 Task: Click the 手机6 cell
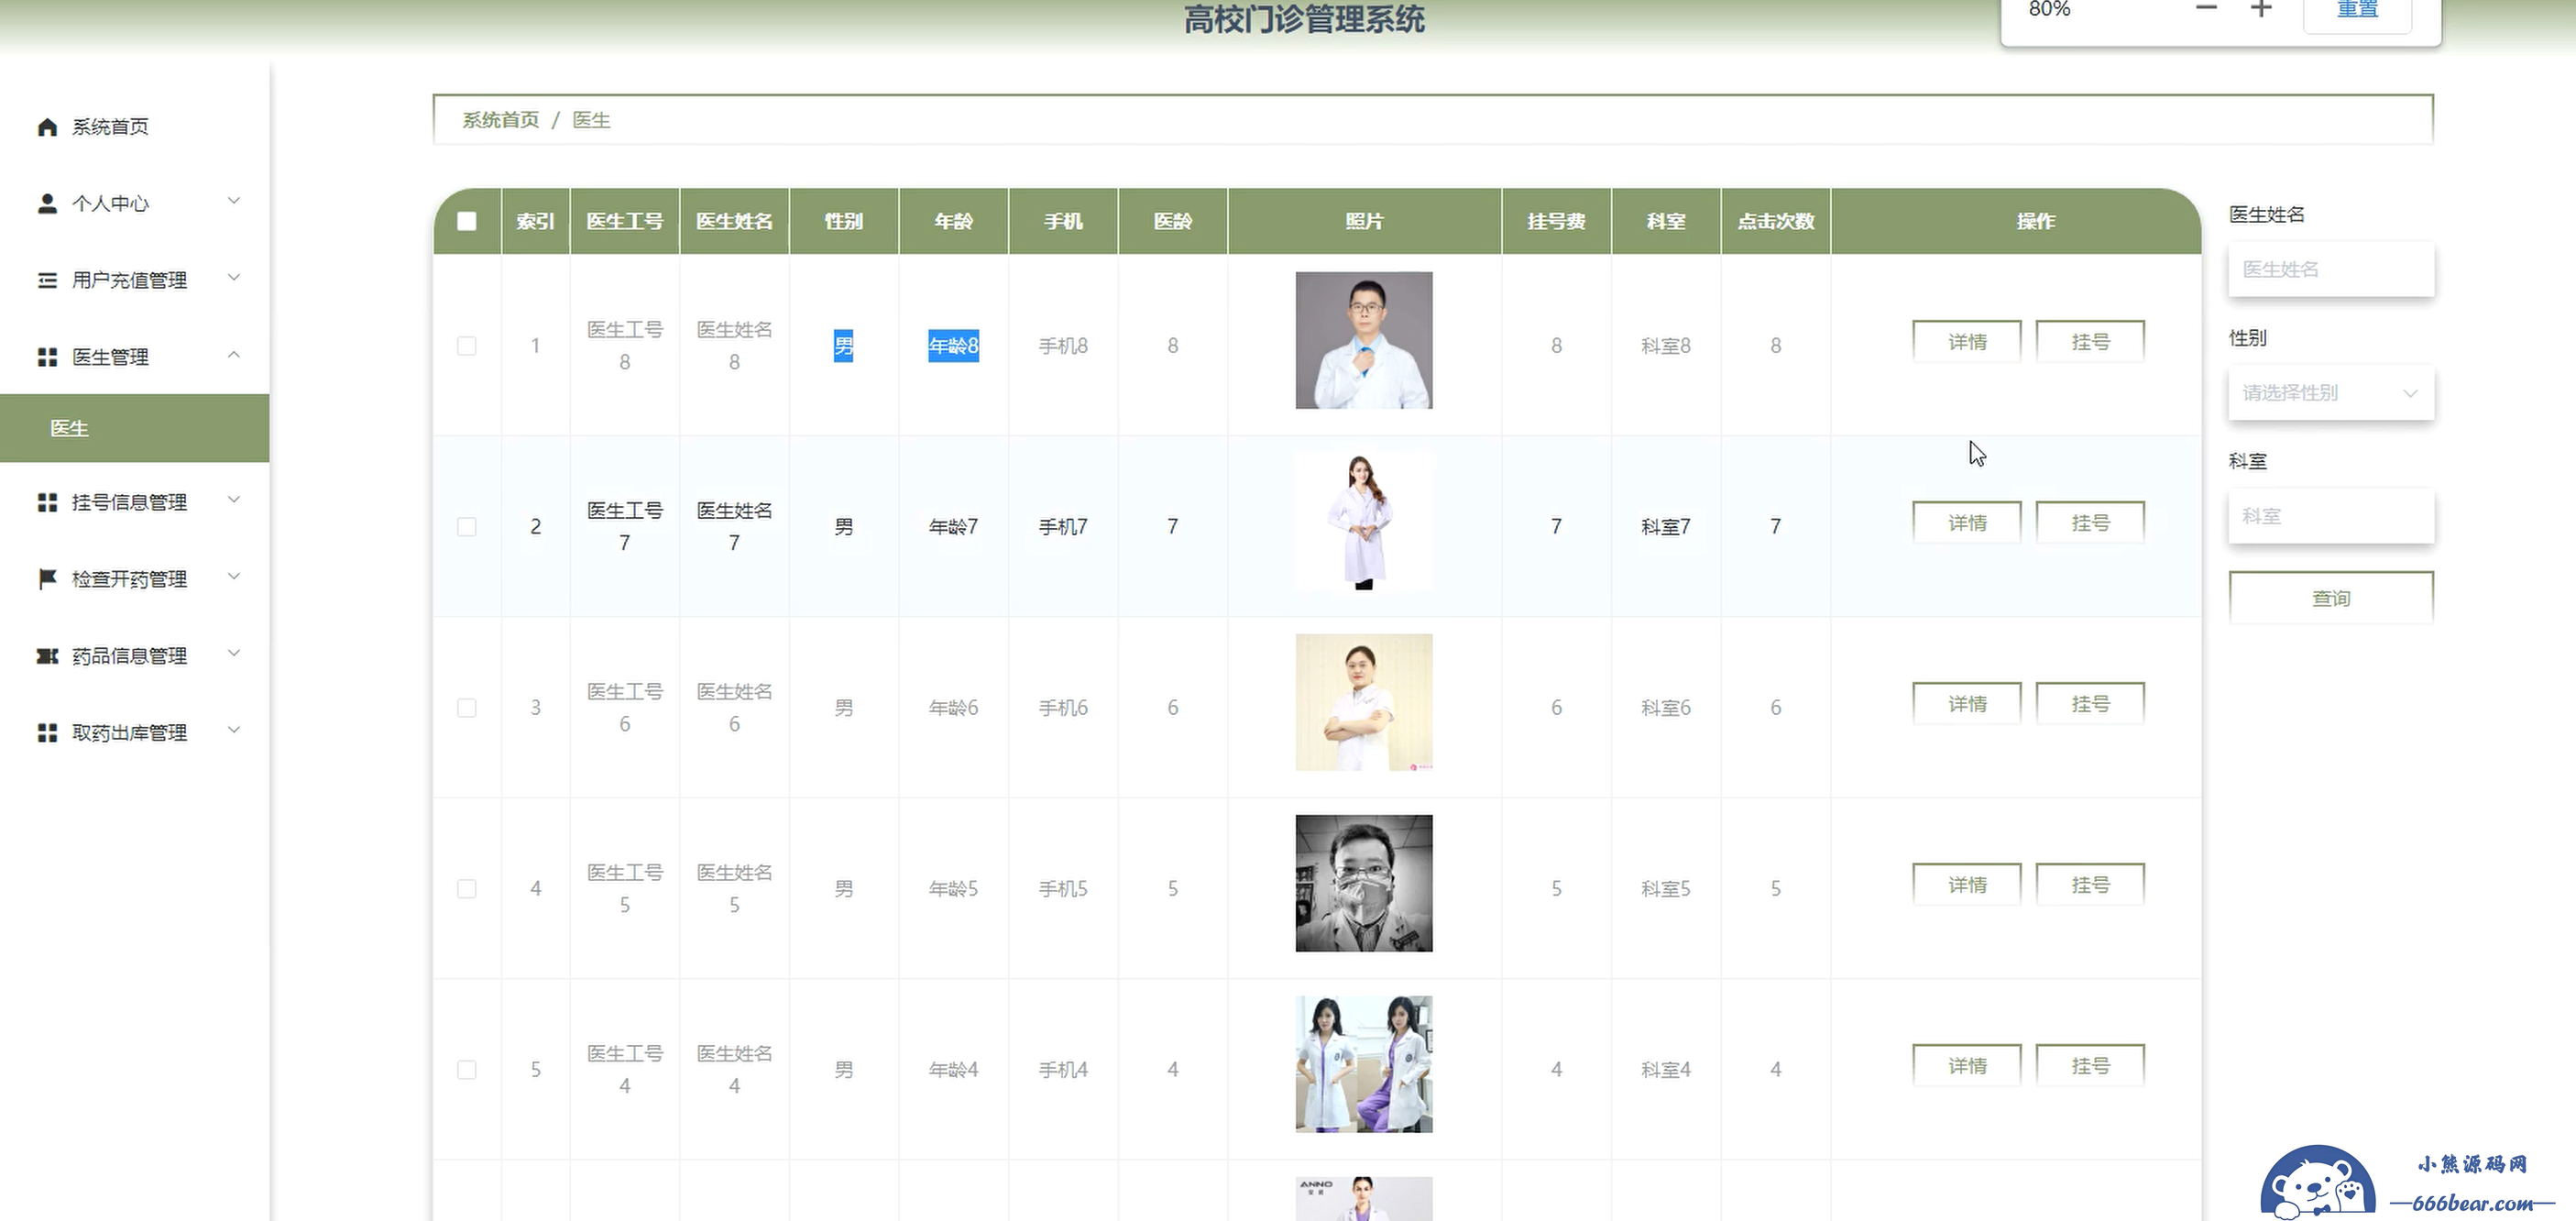(x=1063, y=708)
